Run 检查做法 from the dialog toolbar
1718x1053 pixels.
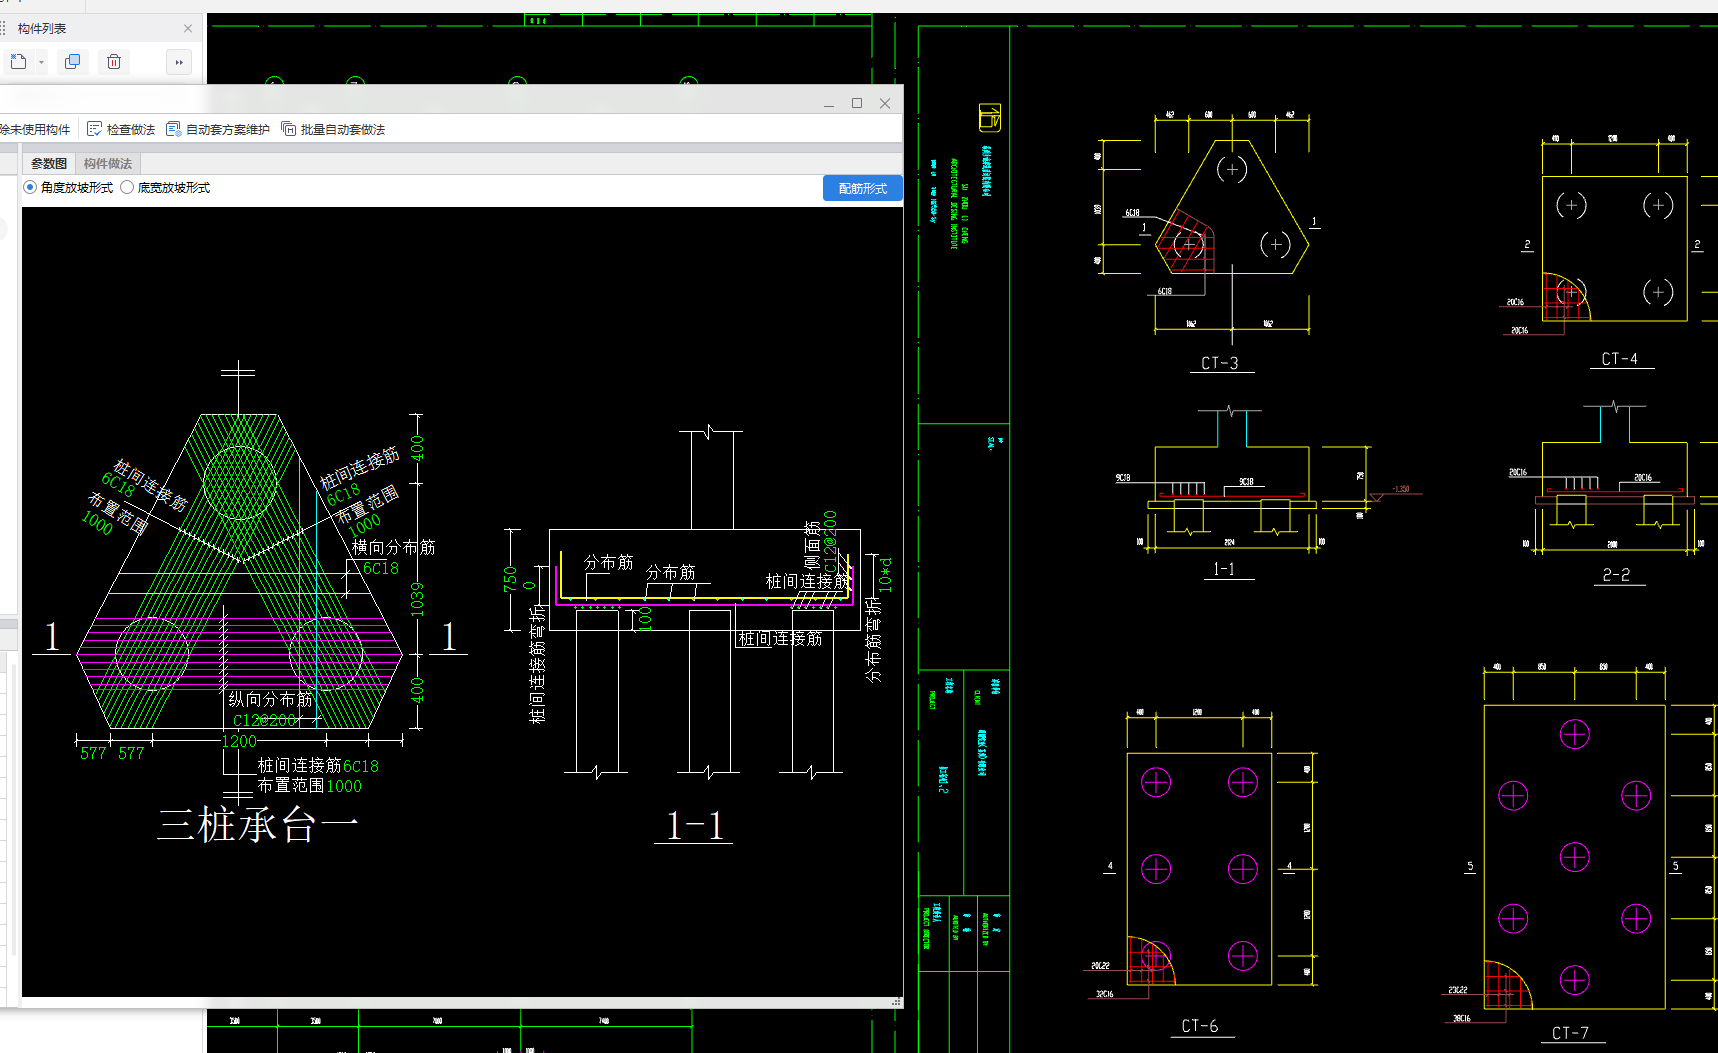[121, 130]
